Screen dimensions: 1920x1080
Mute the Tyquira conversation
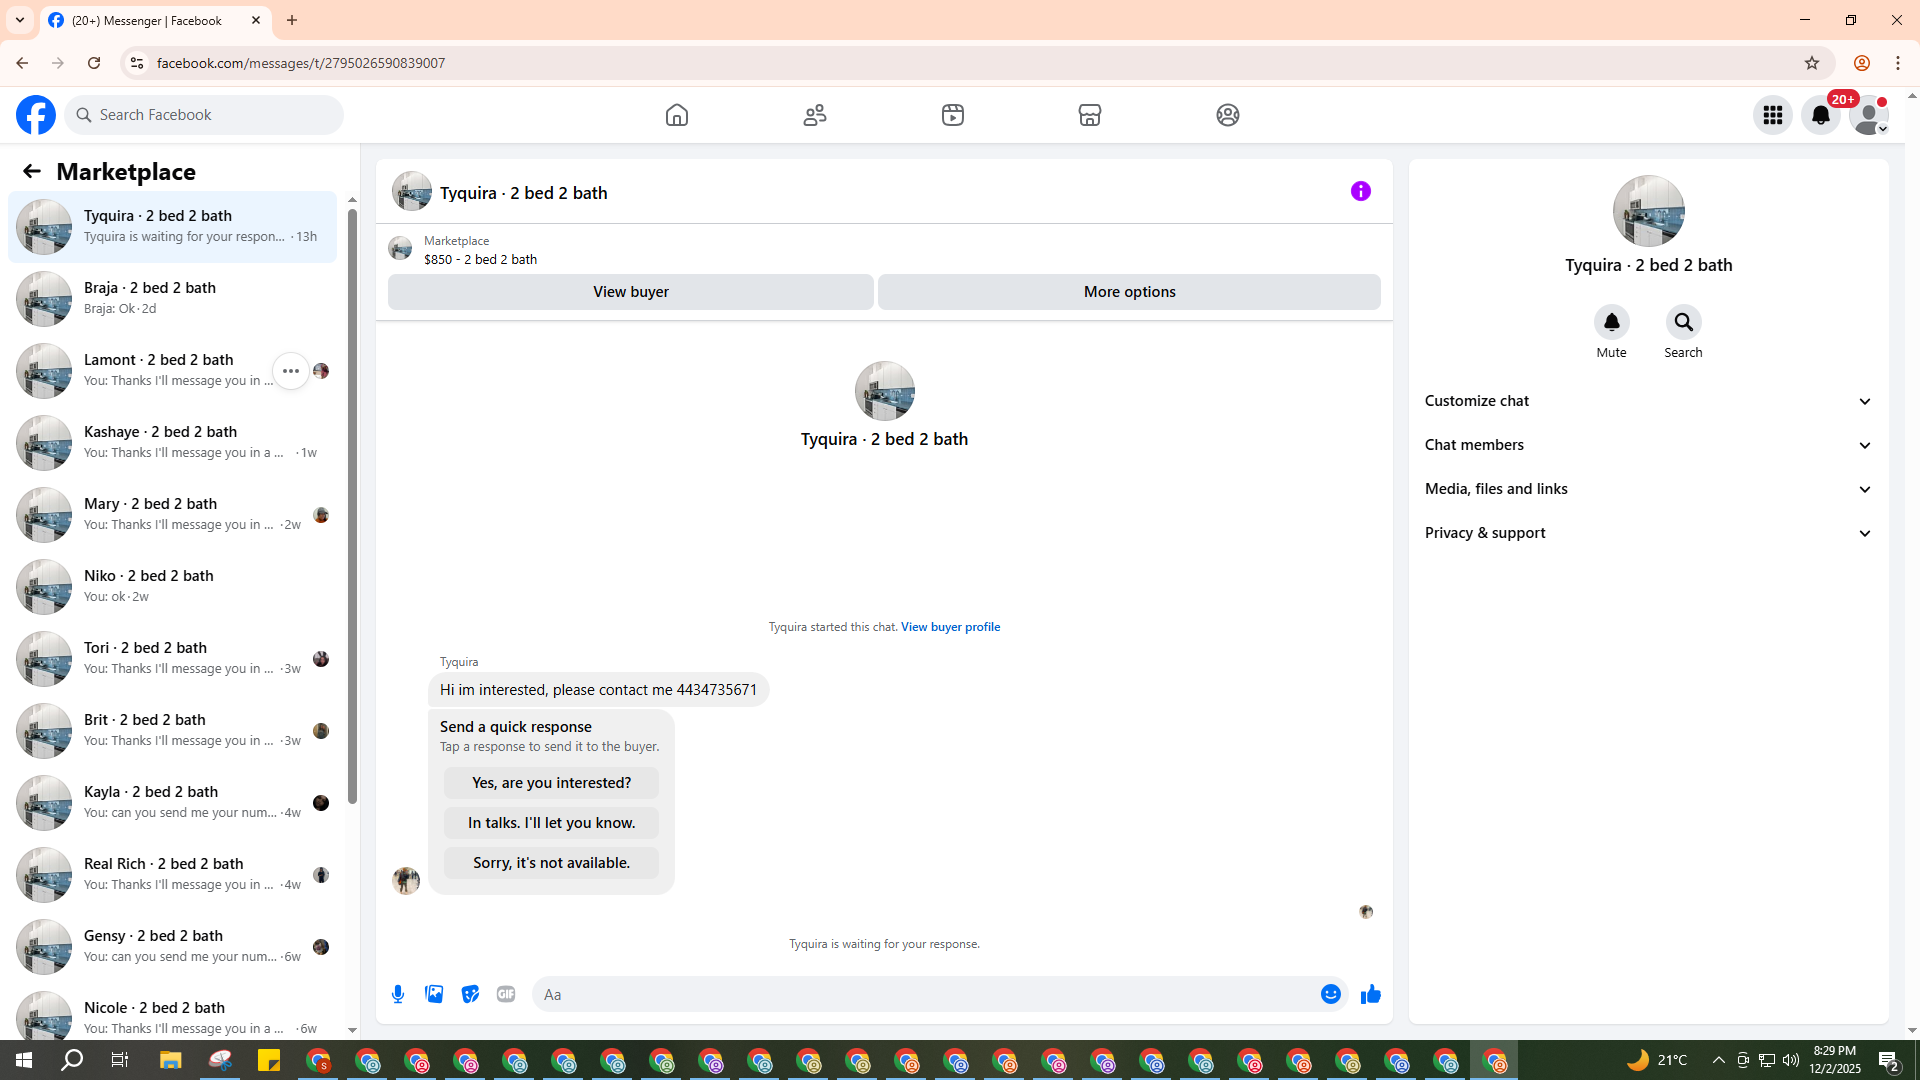(1611, 323)
